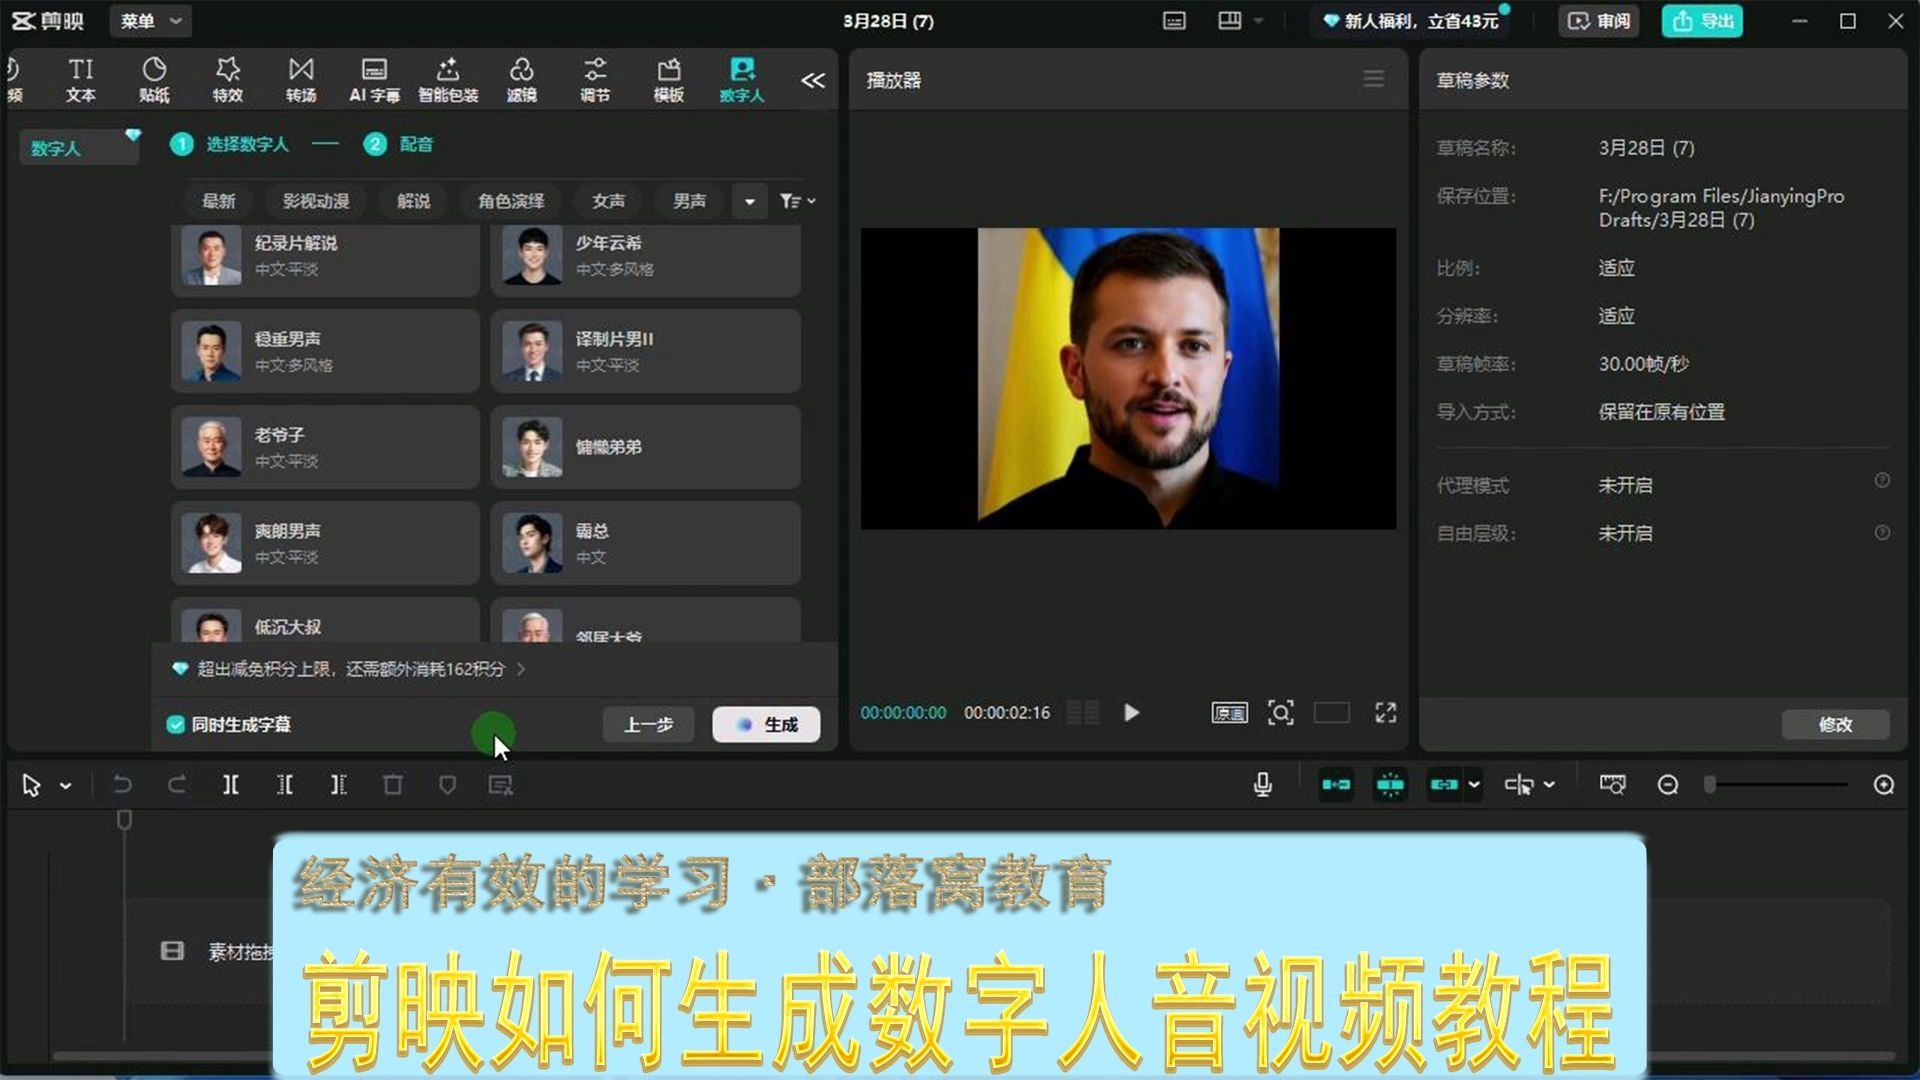Open the filter sort options dropdown
This screenshot has width=1920, height=1080.
click(x=797, y=201)
